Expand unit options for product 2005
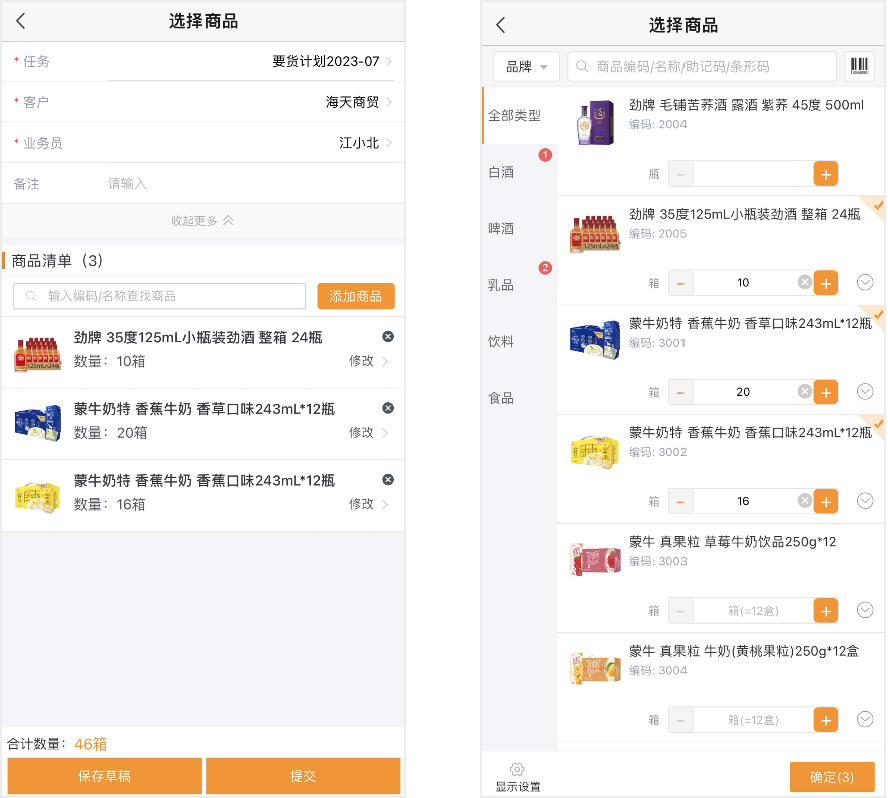 [865, 282]
